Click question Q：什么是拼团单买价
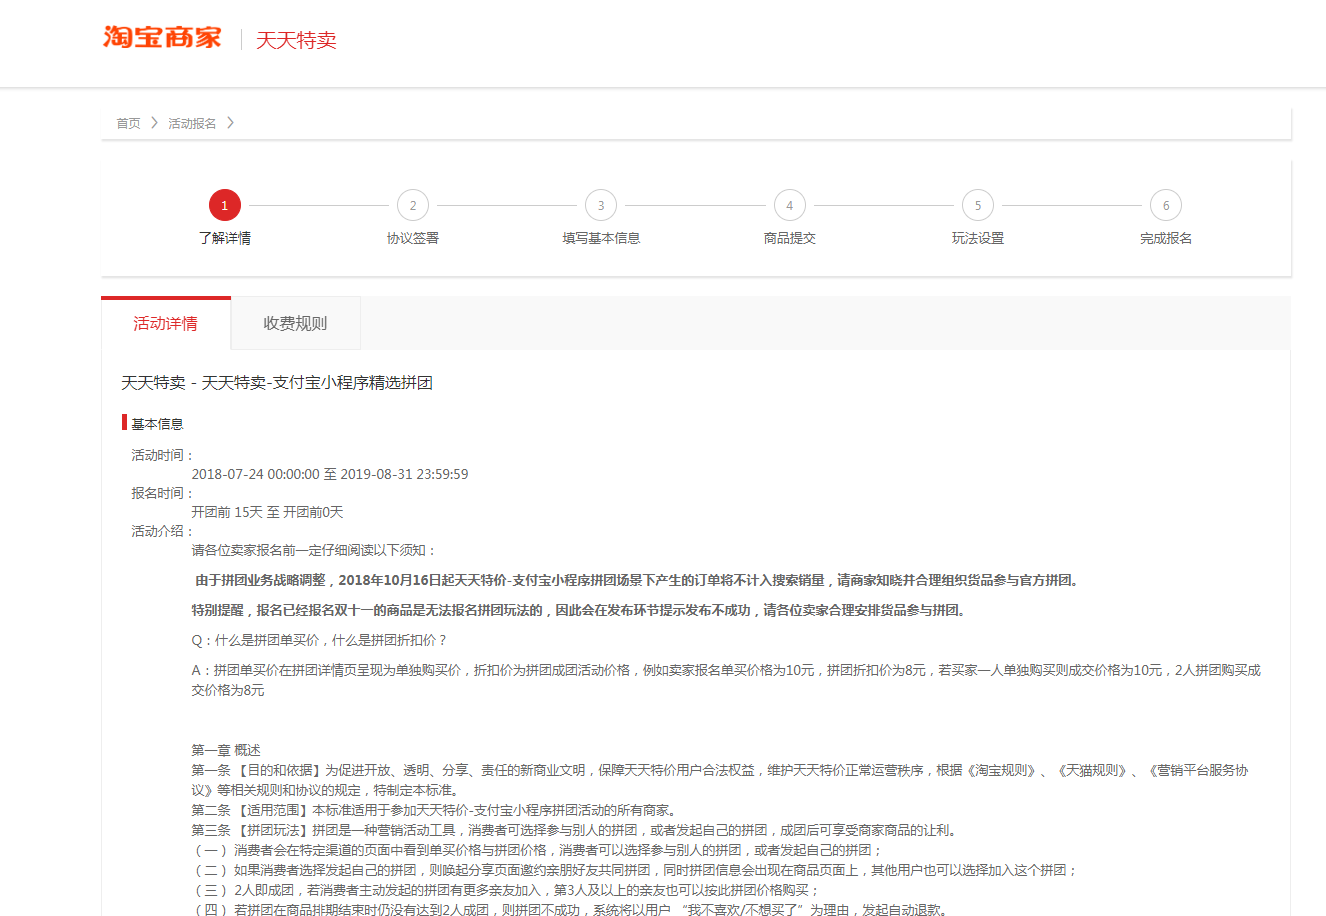The height and width of the screenshot is (916, 1326). tap(319, 640)
